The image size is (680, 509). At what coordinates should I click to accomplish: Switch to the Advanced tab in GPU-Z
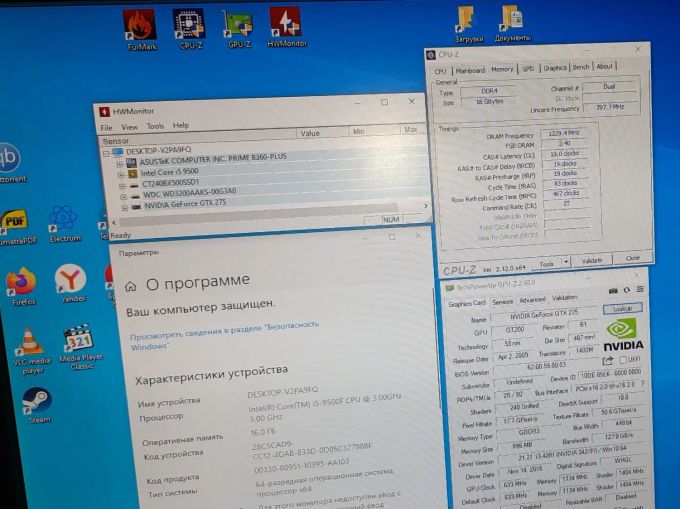pos(532,300)
